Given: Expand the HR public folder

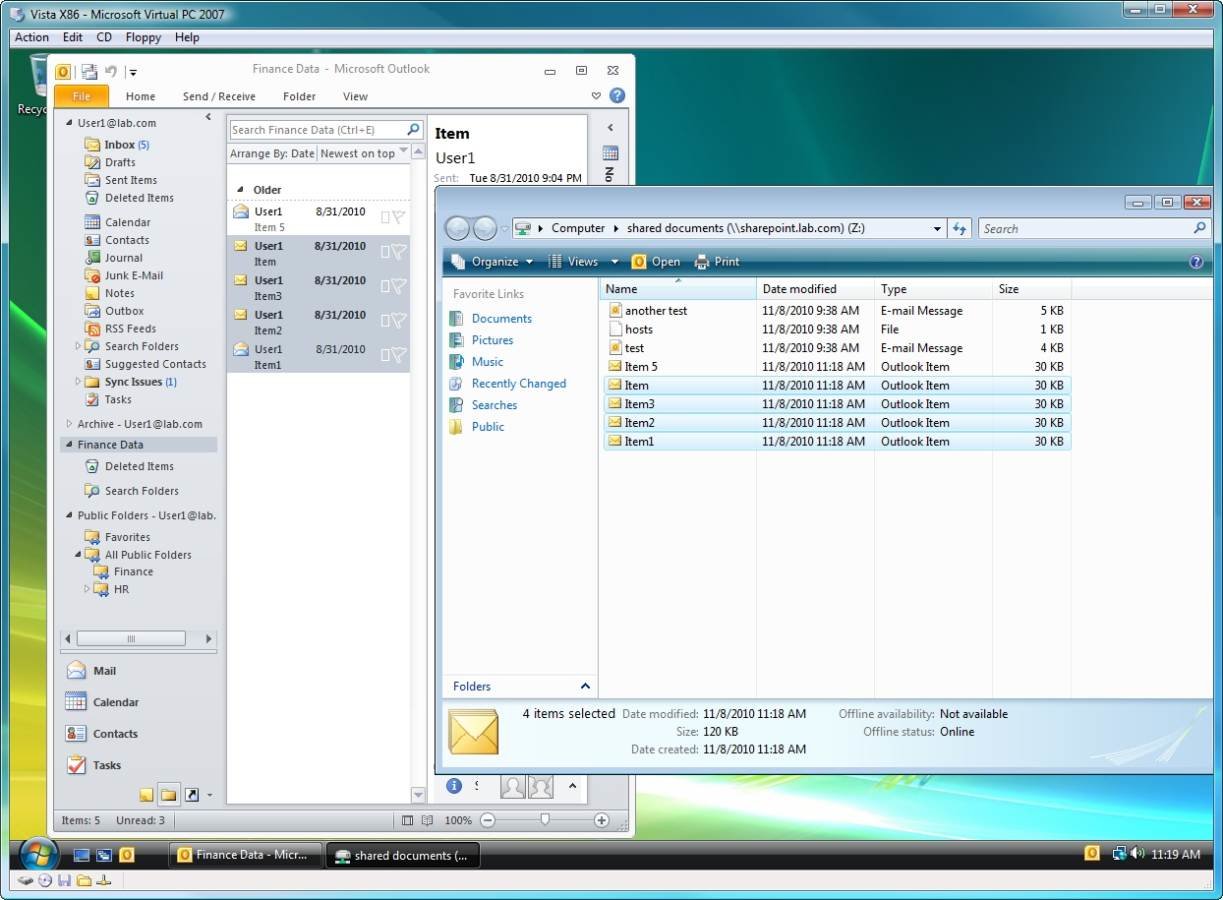Looking at the screenshot, I should click(x=87, y=589).
